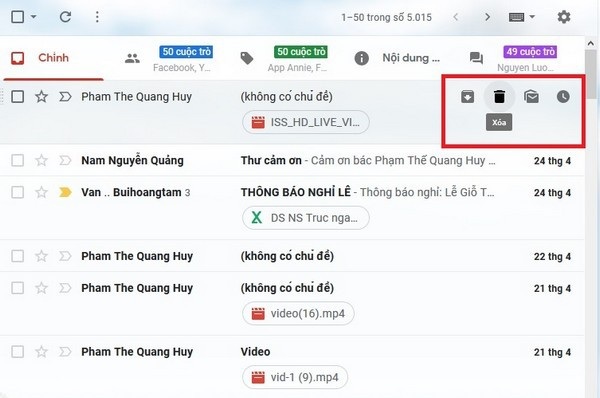
Task: Snooze the hovered email clock icon
Action: [x=563, y=97]
